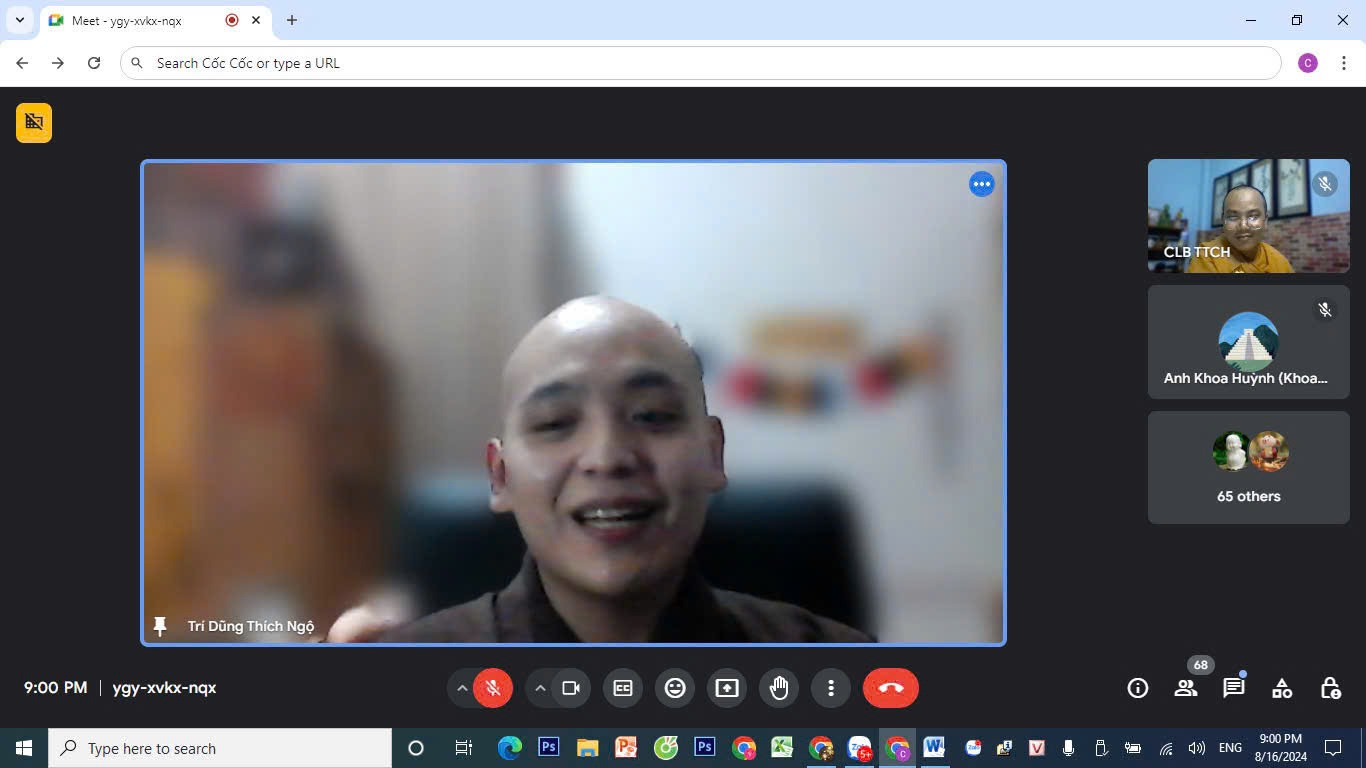This screenshot has width=1366, height=768.
Task: Raise your hand in the meeting
Action: pos(779,688)
